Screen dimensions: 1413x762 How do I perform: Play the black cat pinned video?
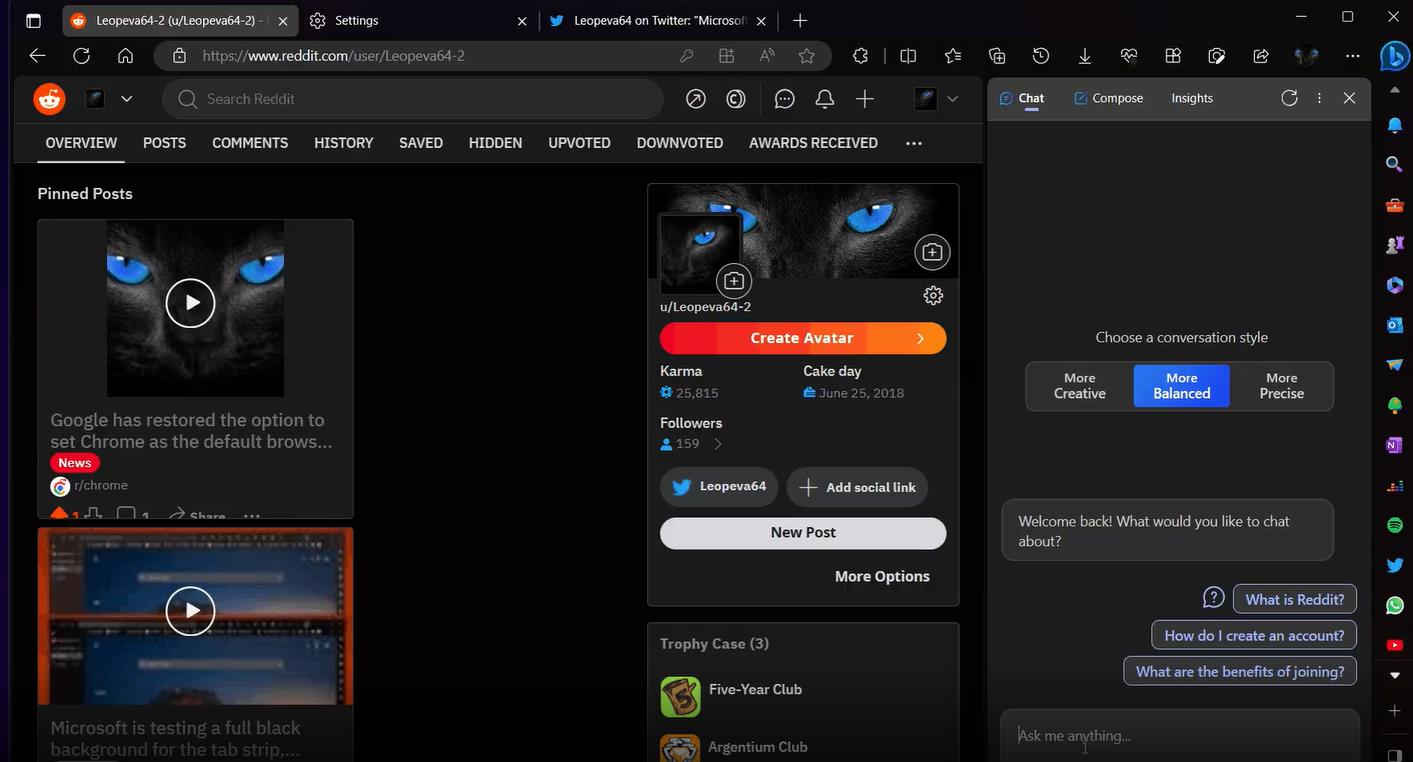pos(190,303)
